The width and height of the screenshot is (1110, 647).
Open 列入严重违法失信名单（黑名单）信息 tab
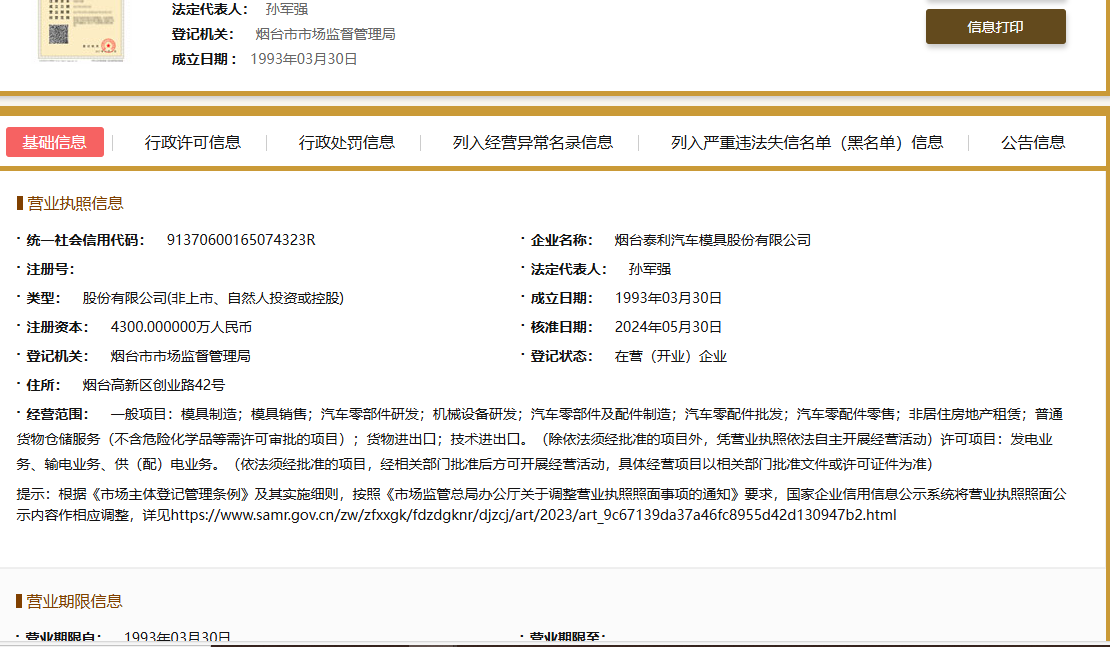coord(807,142)
